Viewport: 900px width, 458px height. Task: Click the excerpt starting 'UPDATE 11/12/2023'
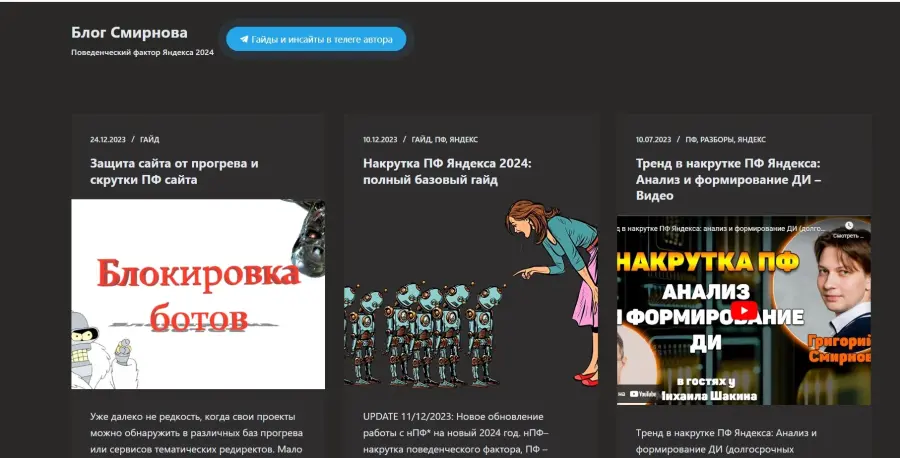tap(456, 433)
